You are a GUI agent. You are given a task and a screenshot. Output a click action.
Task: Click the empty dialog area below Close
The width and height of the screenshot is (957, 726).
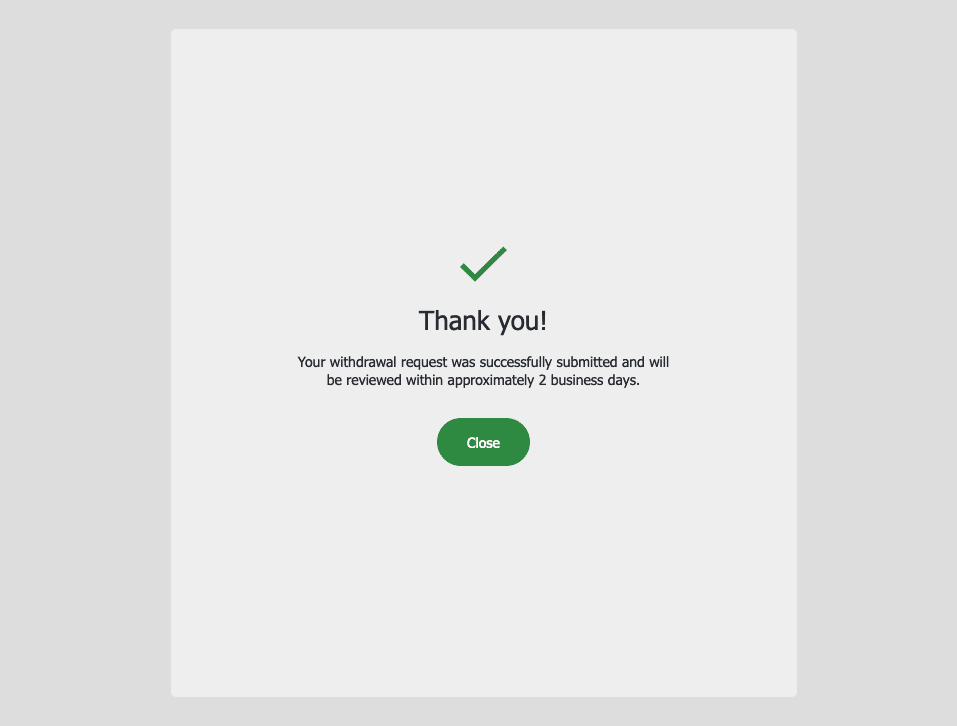[483, 580]
